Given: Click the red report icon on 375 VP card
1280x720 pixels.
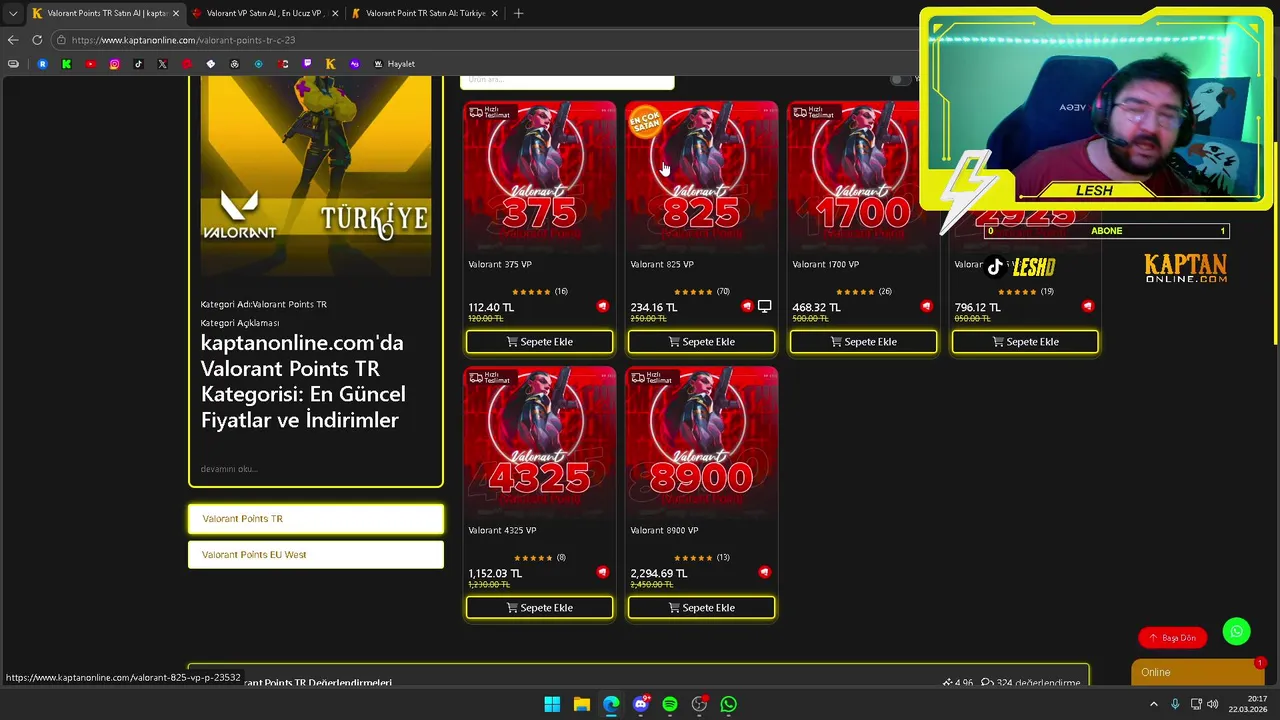Looking at the screenshot, I should (602, 306).
